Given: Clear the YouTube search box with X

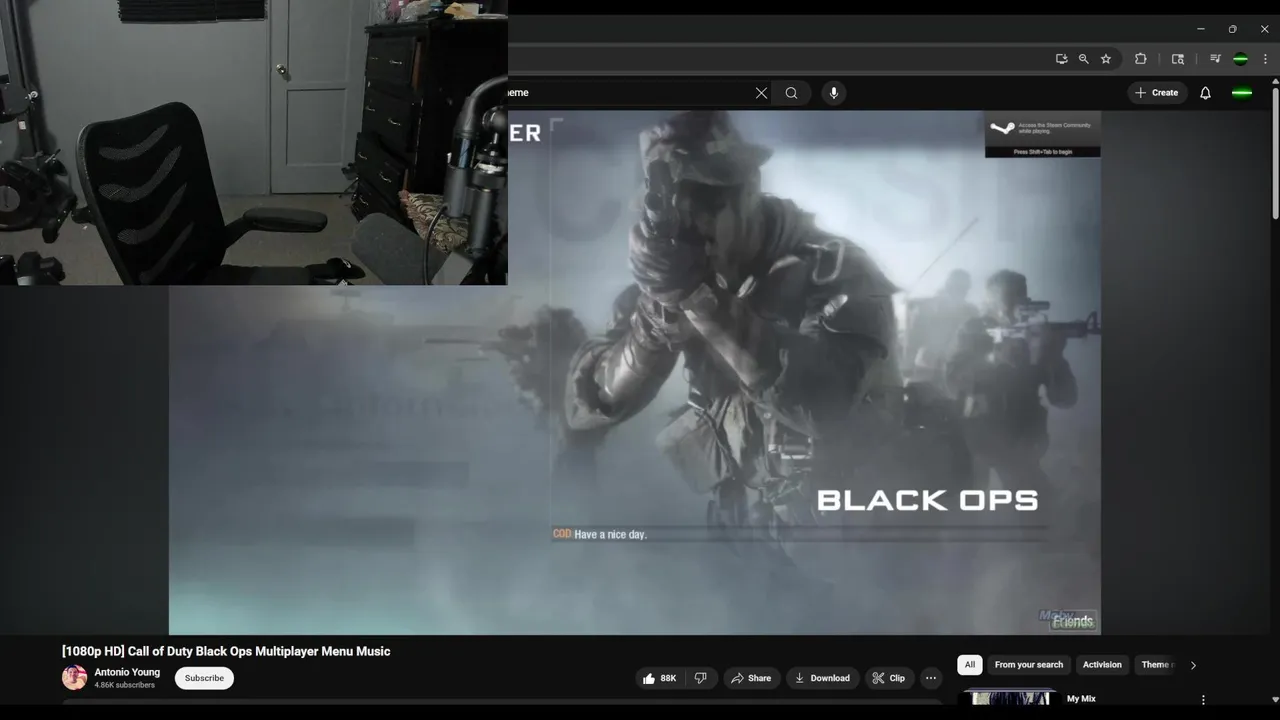Looking at the screenshot, I should (761, 93).
